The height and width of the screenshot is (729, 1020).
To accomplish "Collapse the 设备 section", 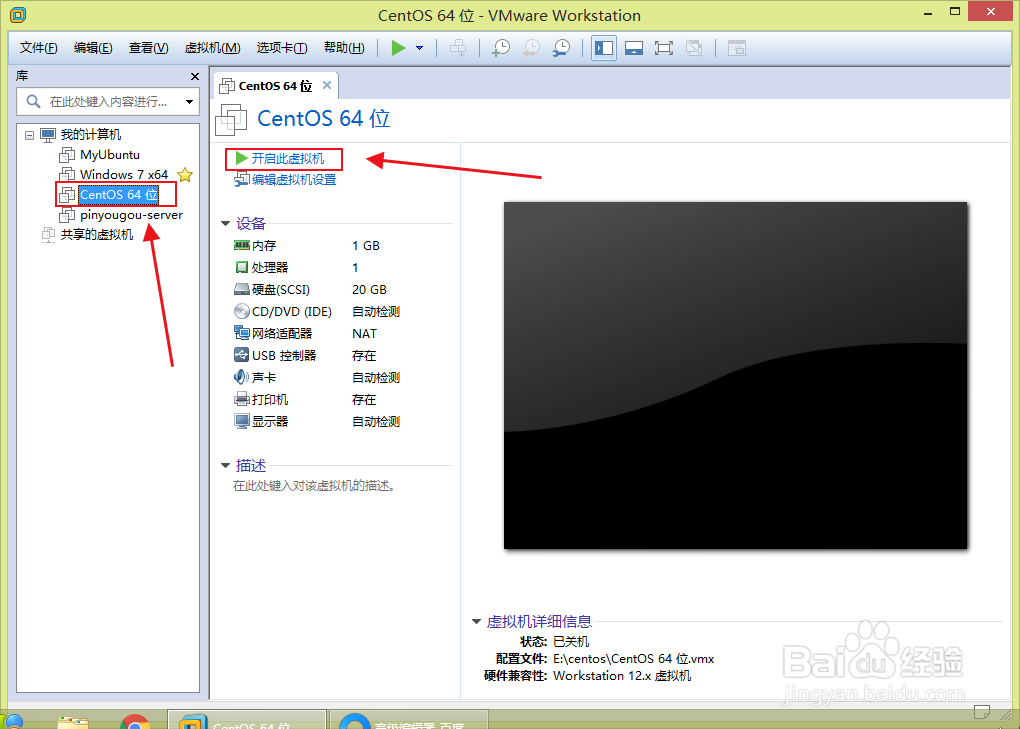I will coord(226,222).
